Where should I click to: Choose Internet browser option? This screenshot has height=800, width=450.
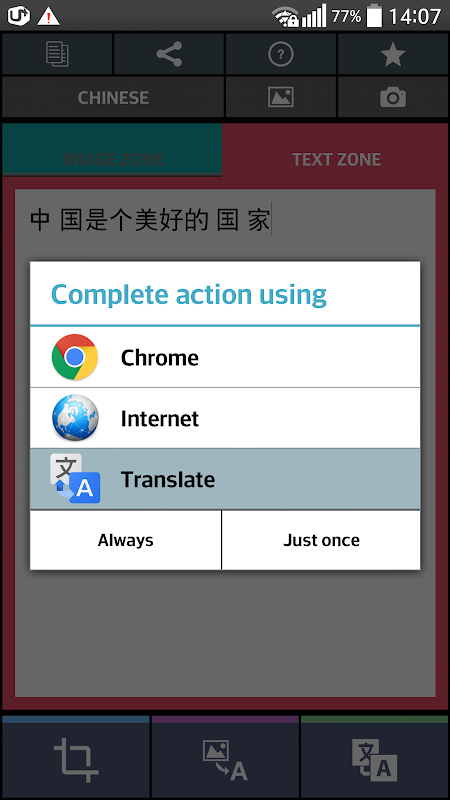225,418
